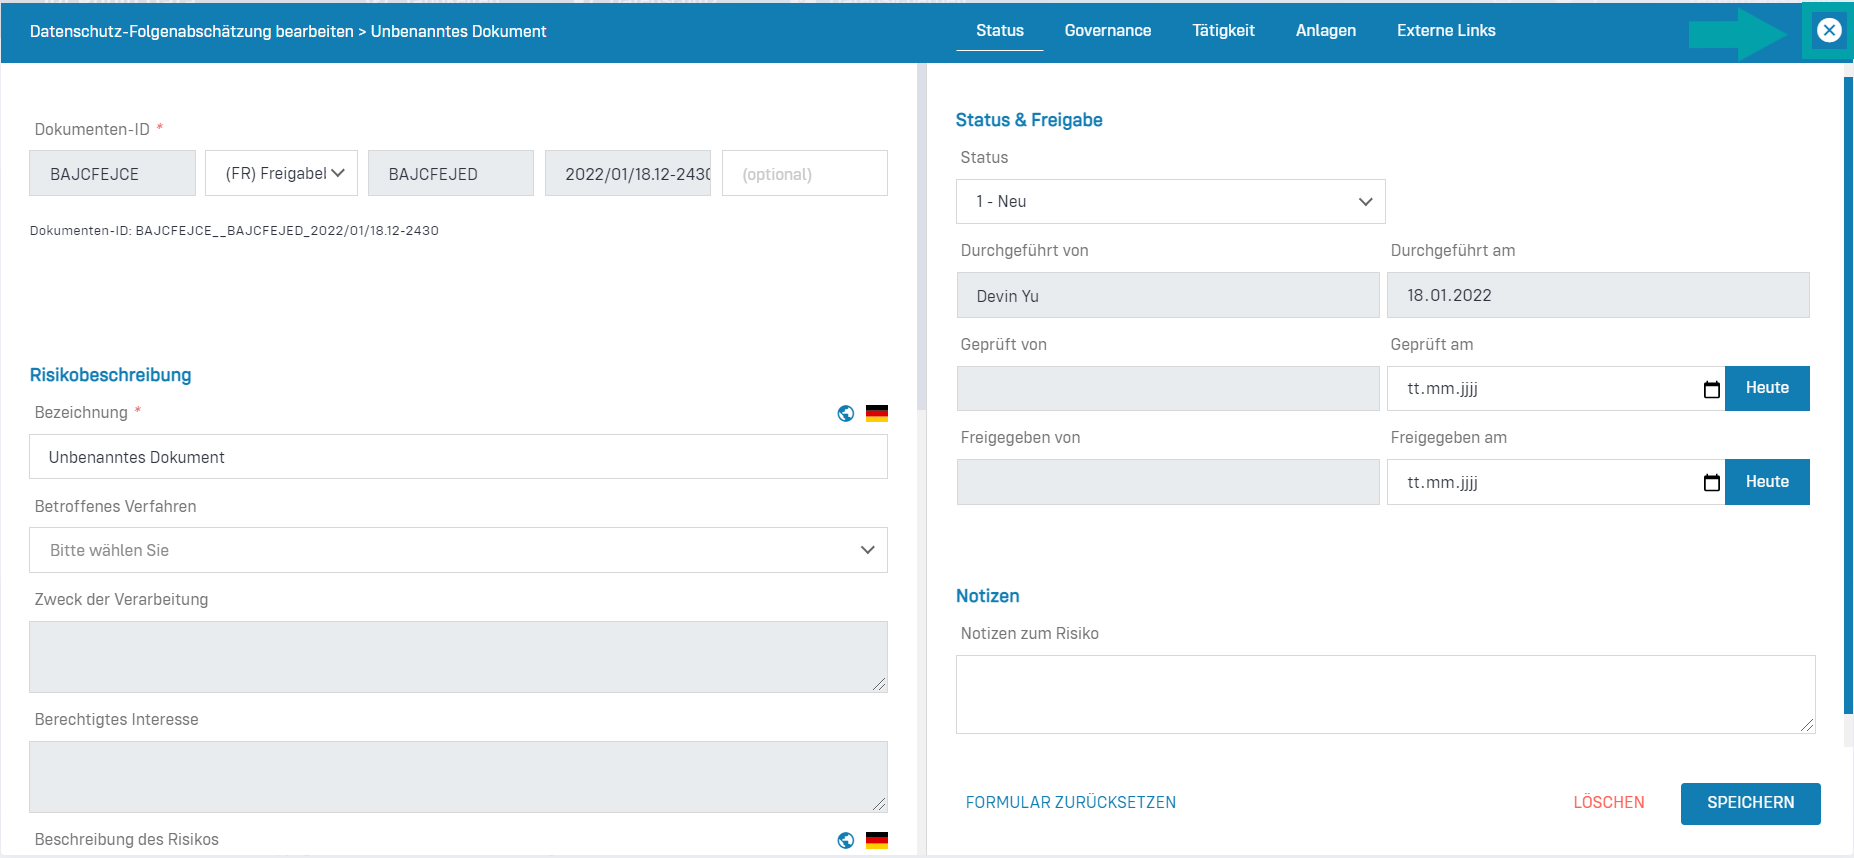Go to the Tätigkeit tab
1854x858 pixels.
point(1223,31)
